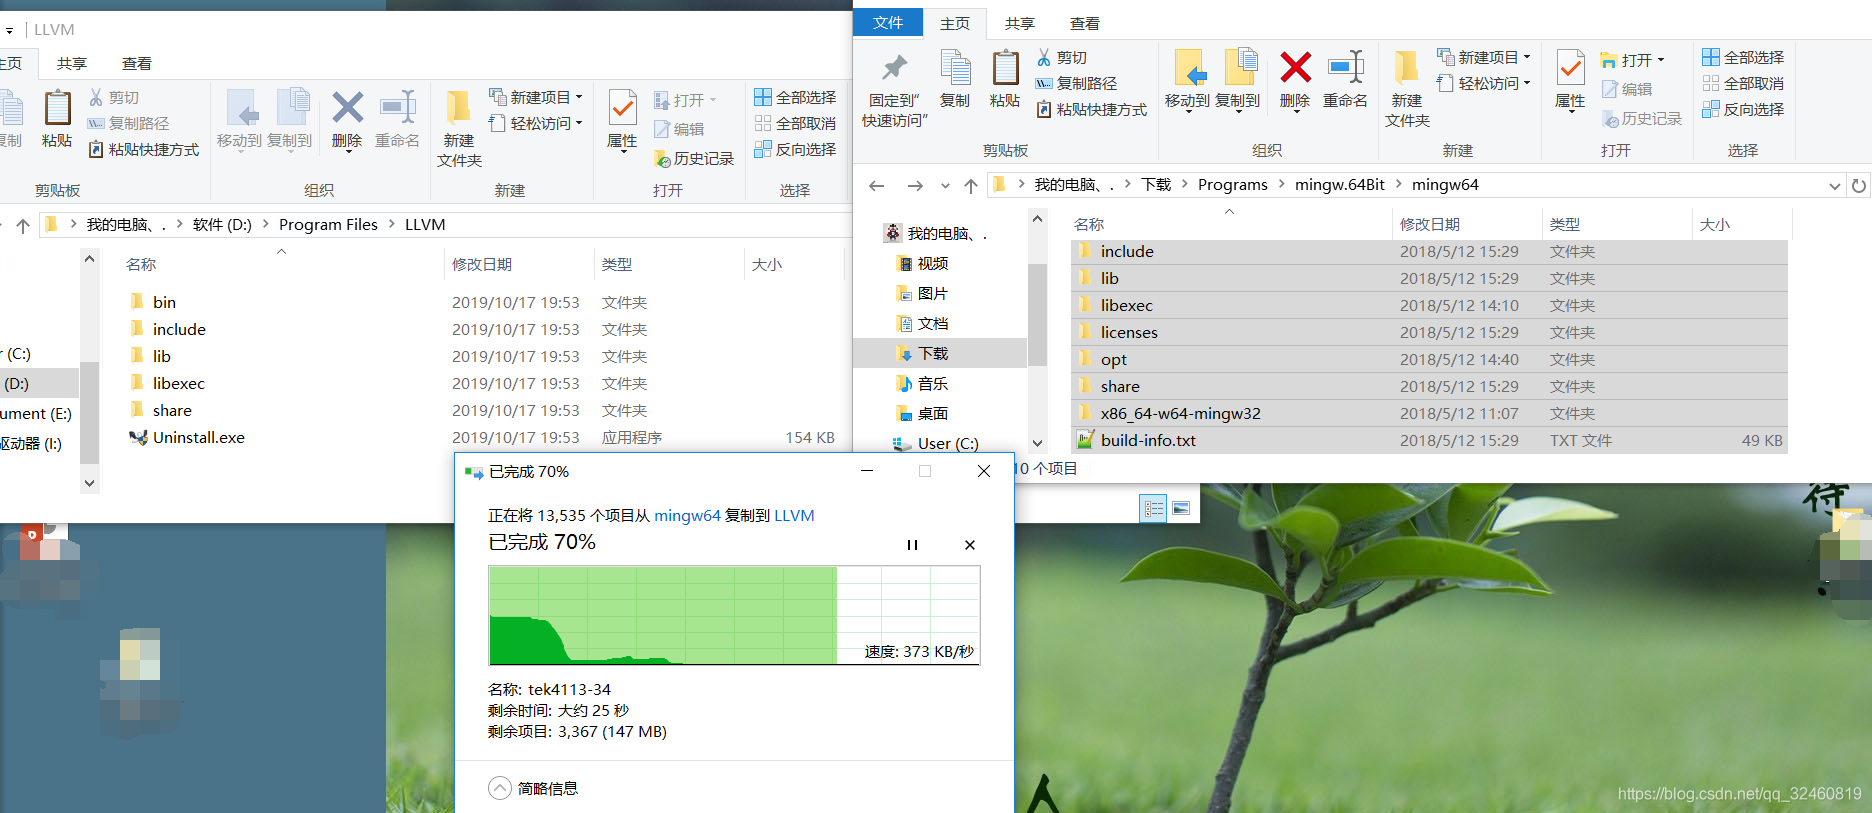Go up one level in LLVM window
This screenshot has height=813, width=1872.
coord(23,226)
